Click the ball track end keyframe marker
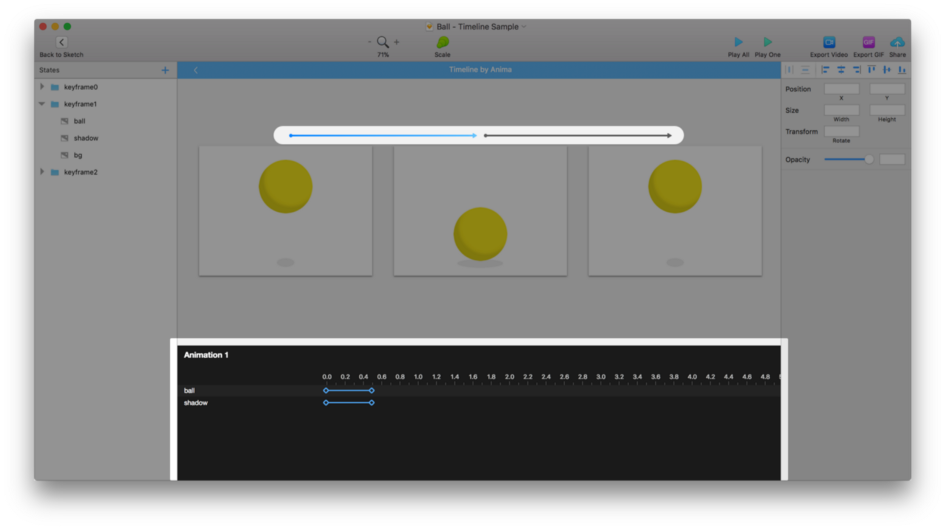This screenshot has height=529, width=945. [x=372, y=391]
